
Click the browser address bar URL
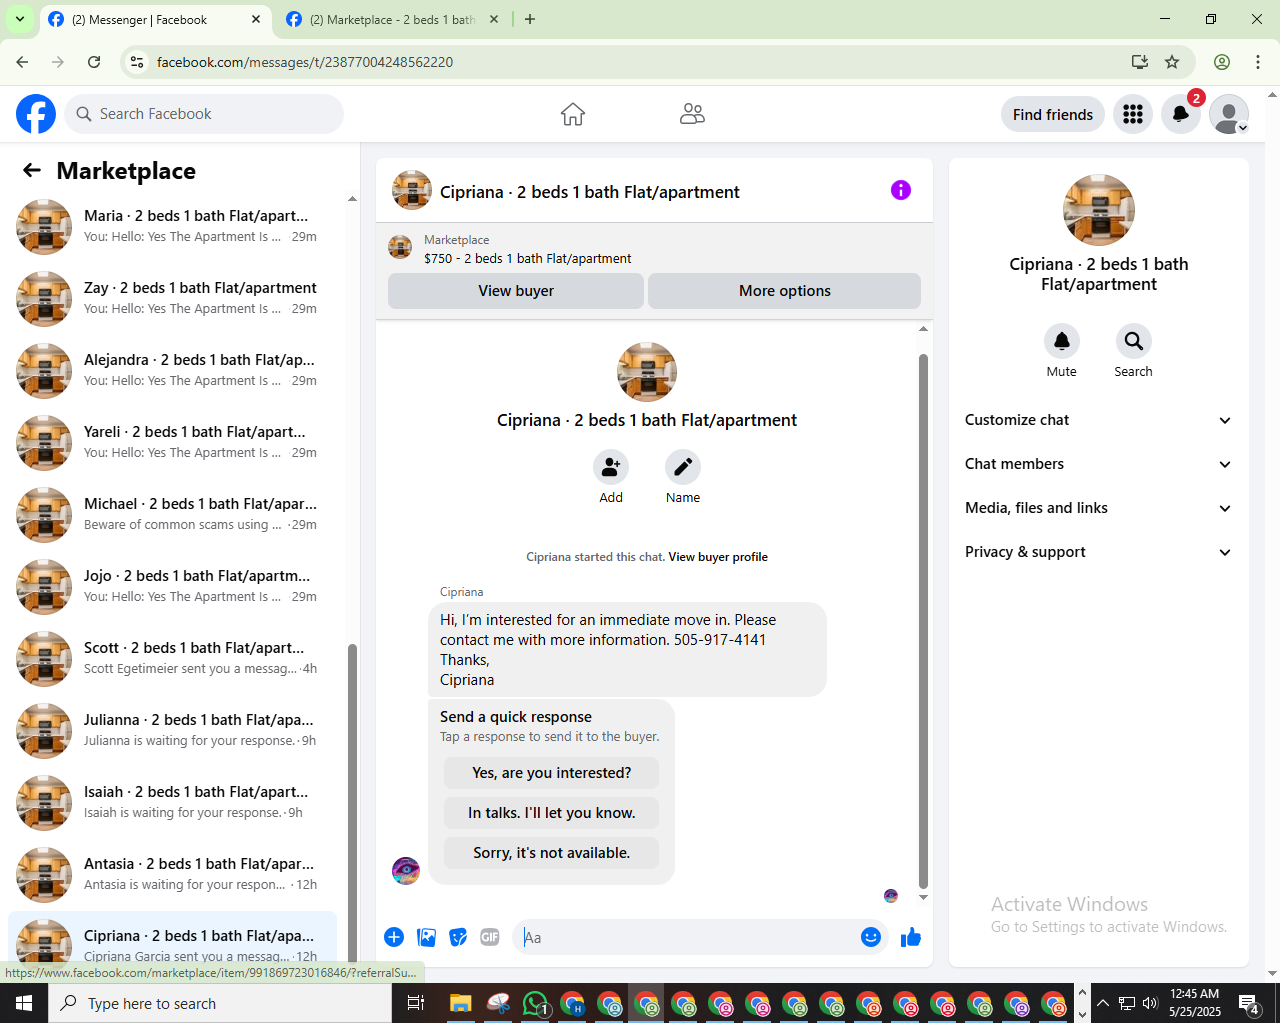pos(305,62)
